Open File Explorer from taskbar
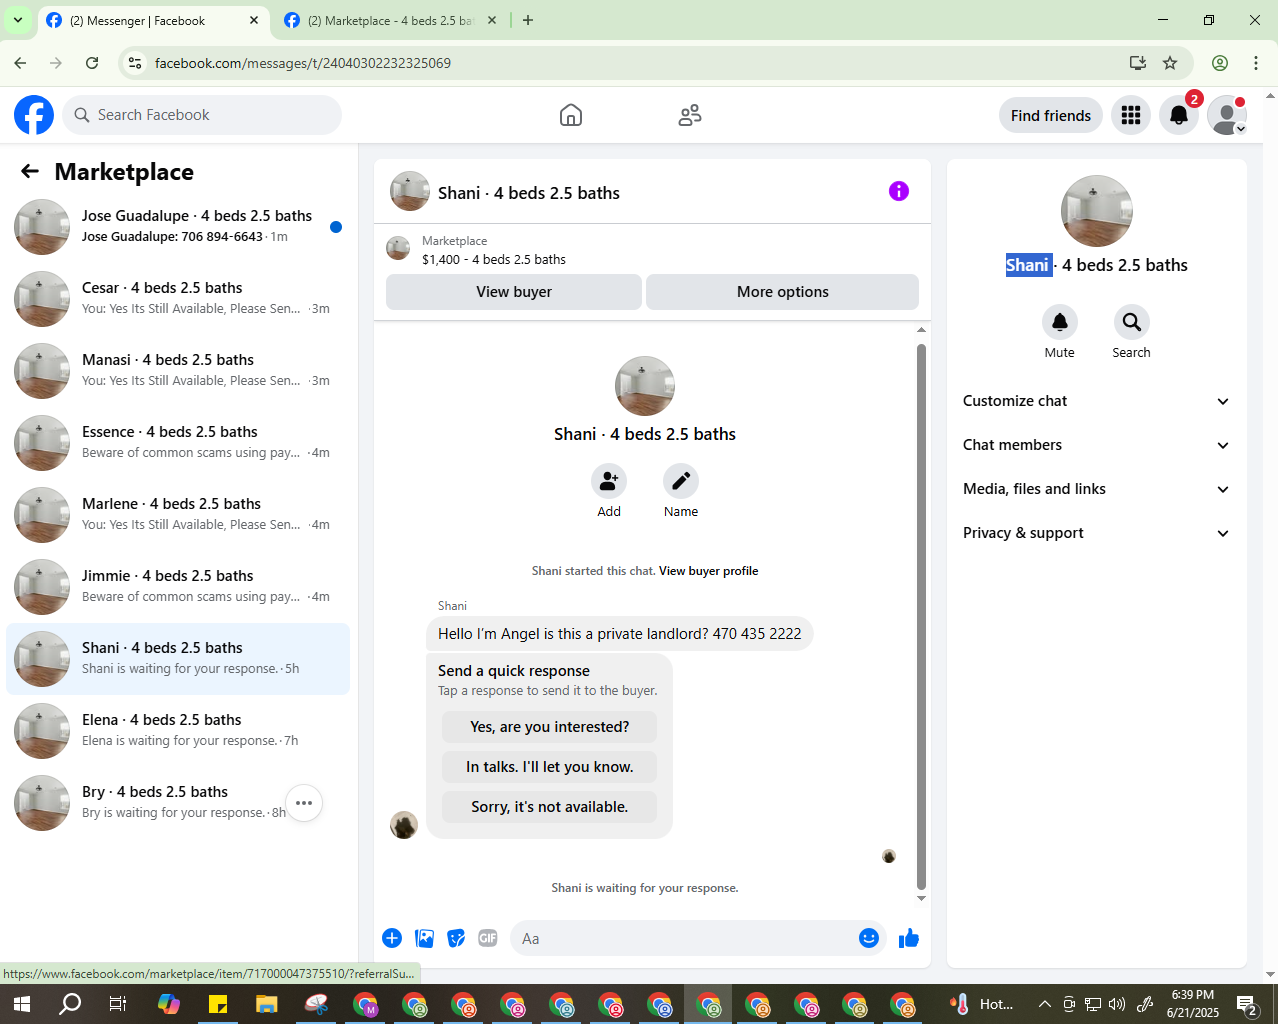1278x1024 pixels. tap(266, 1004)
